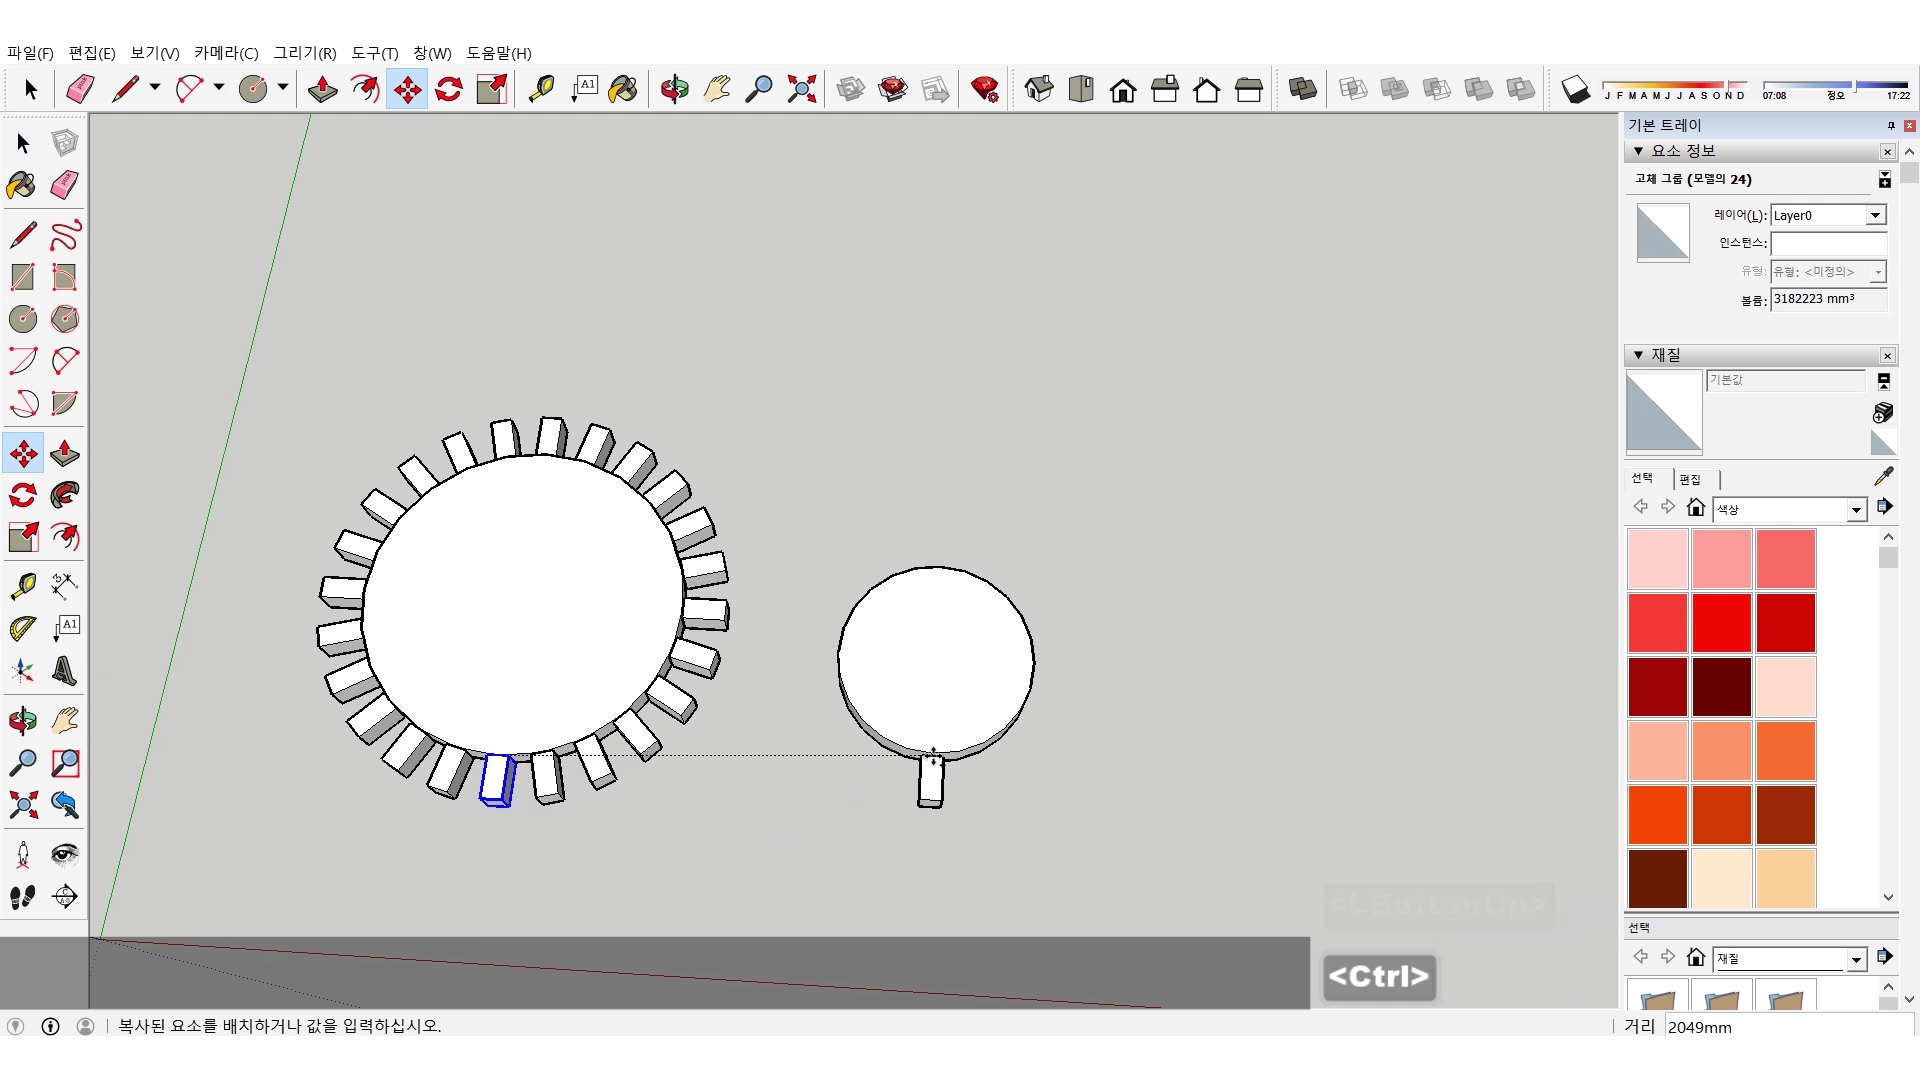Screen dimensions: 1920x1080
Task: Activate the Tape Measure tool in left toolbar
Action: click(x=23, y=585)
